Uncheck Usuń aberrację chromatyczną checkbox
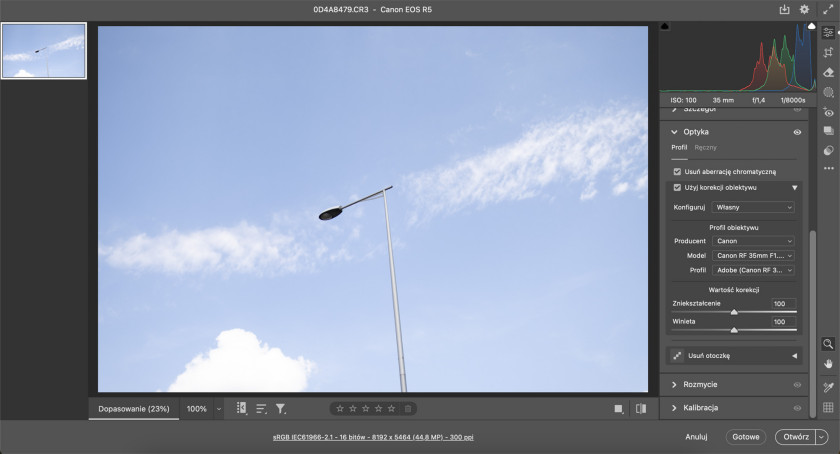The image size is (840, 454). coord(677,172)
